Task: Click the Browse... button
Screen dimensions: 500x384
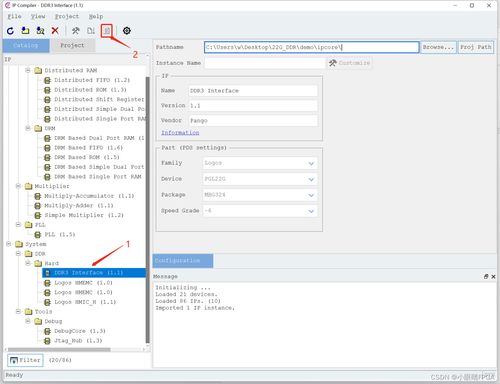Action: click(438, 47)
